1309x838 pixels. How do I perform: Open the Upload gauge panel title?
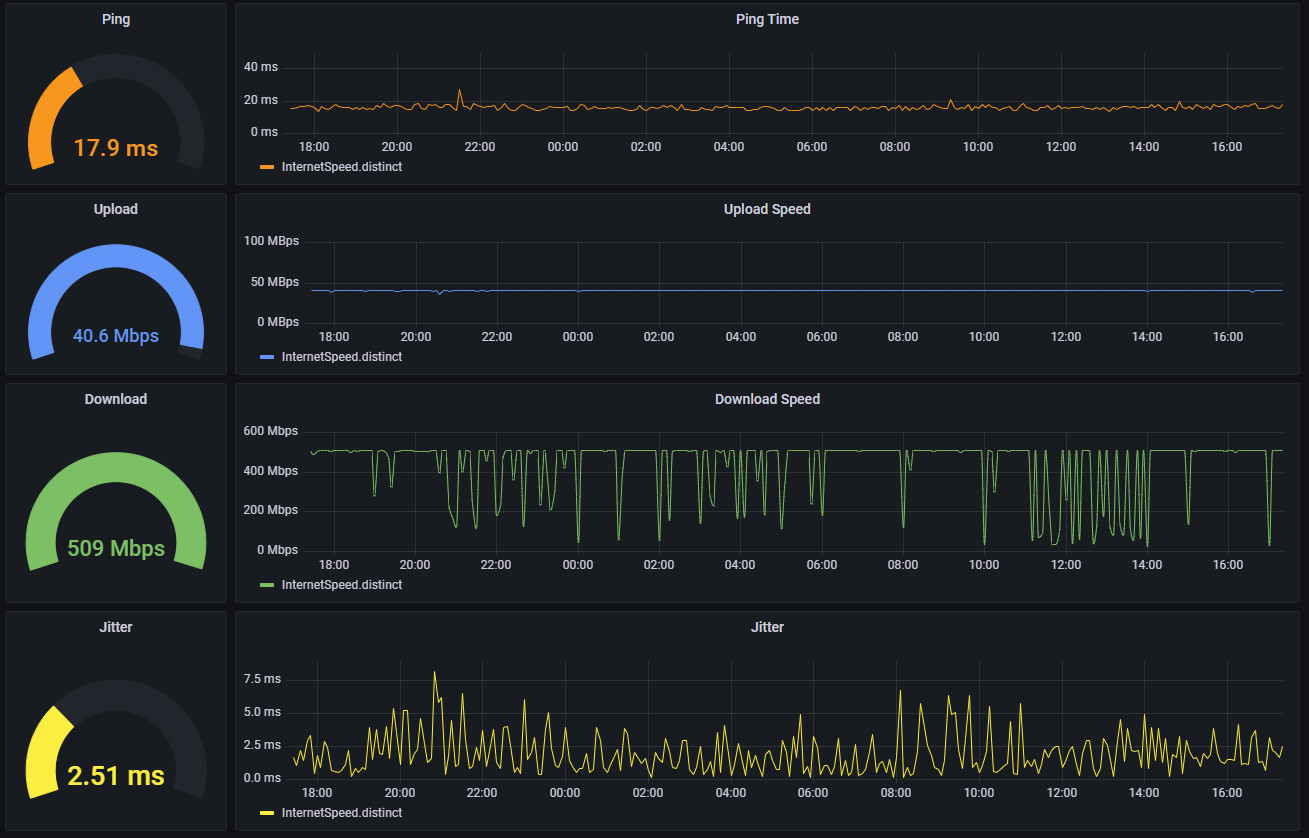[116, 209]
